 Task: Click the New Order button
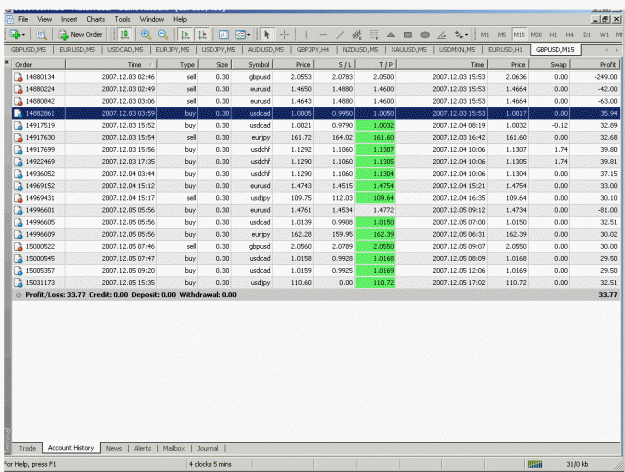[81, 35]
